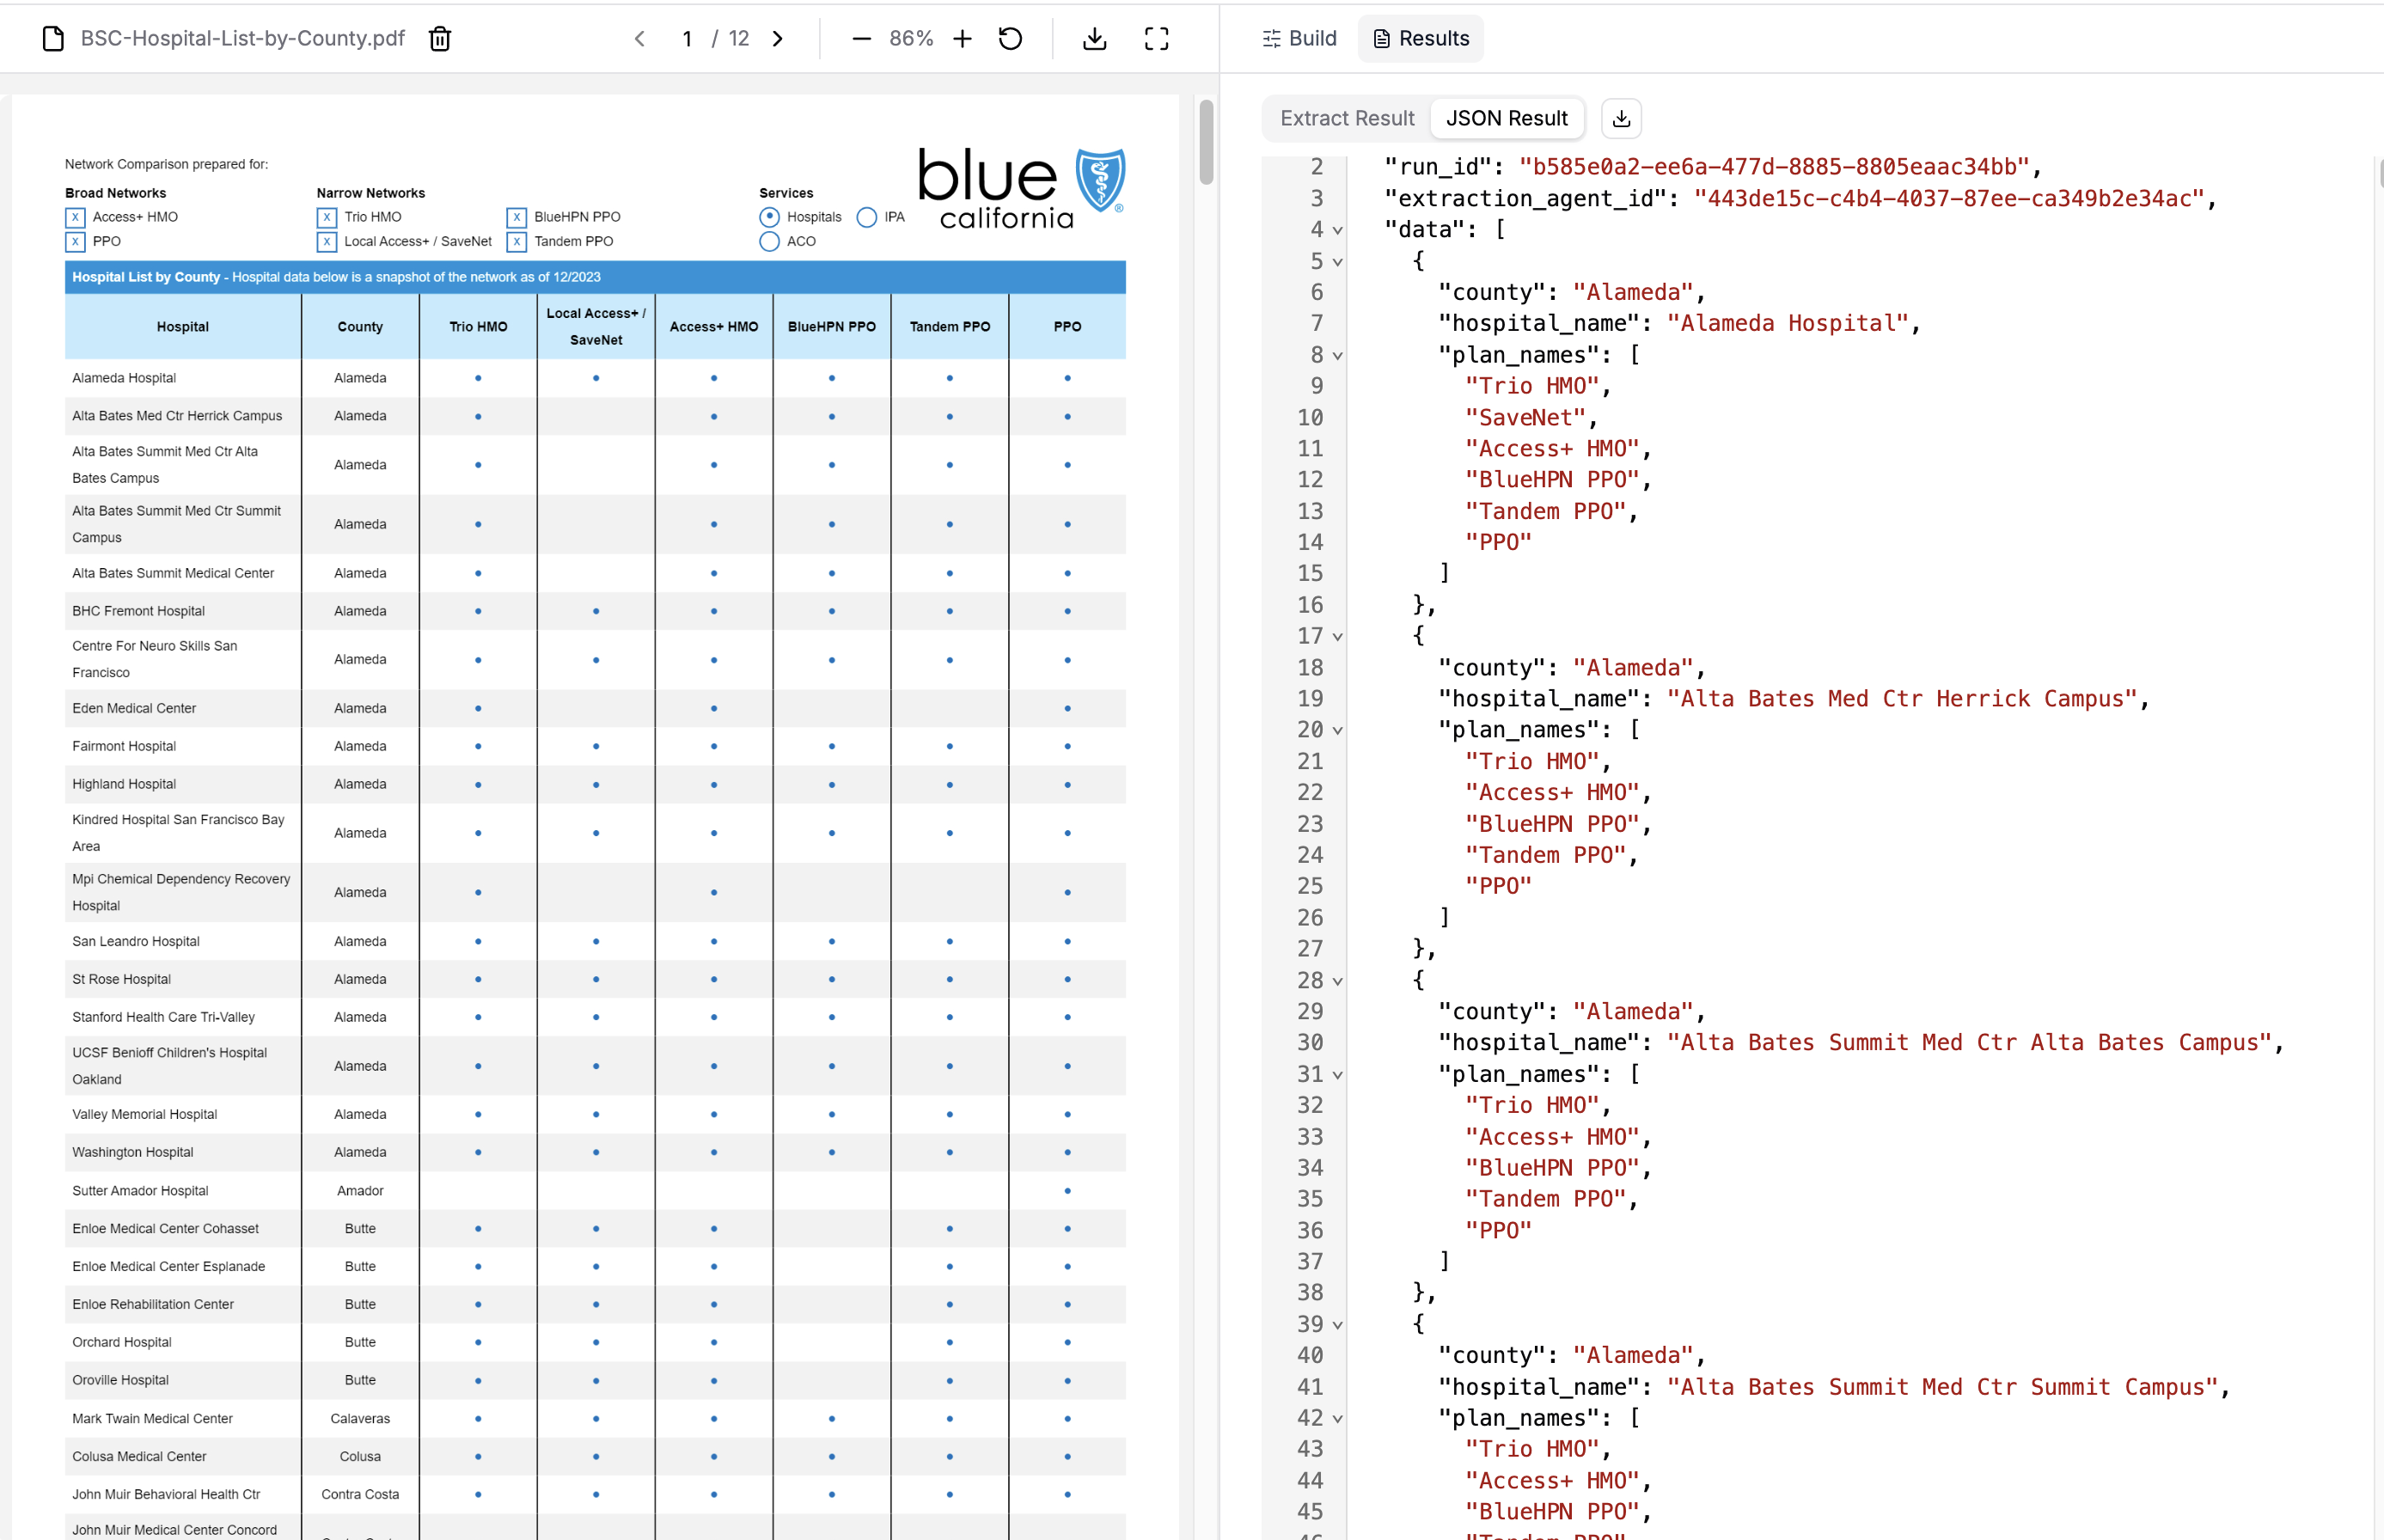Delete the uploaded PDF with trash icon

[440, 39]
